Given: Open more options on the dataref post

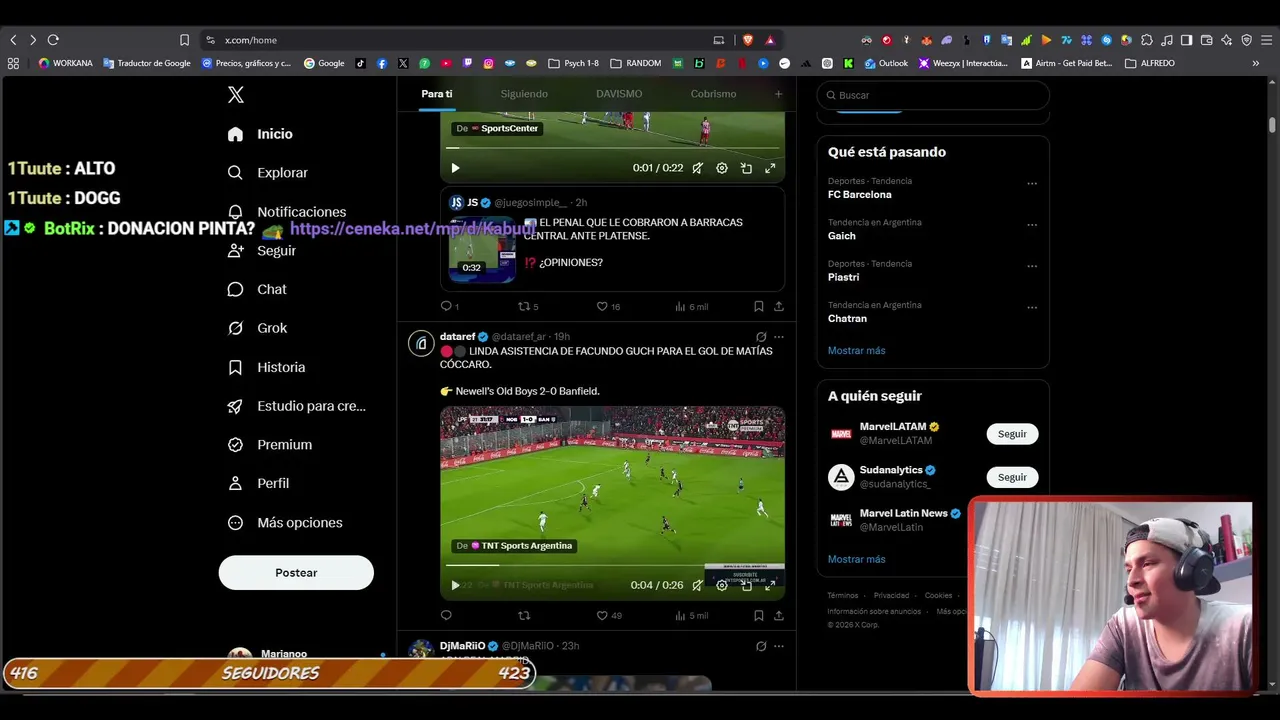Looking at the screenshot, I should pyautogui.click(x=779, y=337).
